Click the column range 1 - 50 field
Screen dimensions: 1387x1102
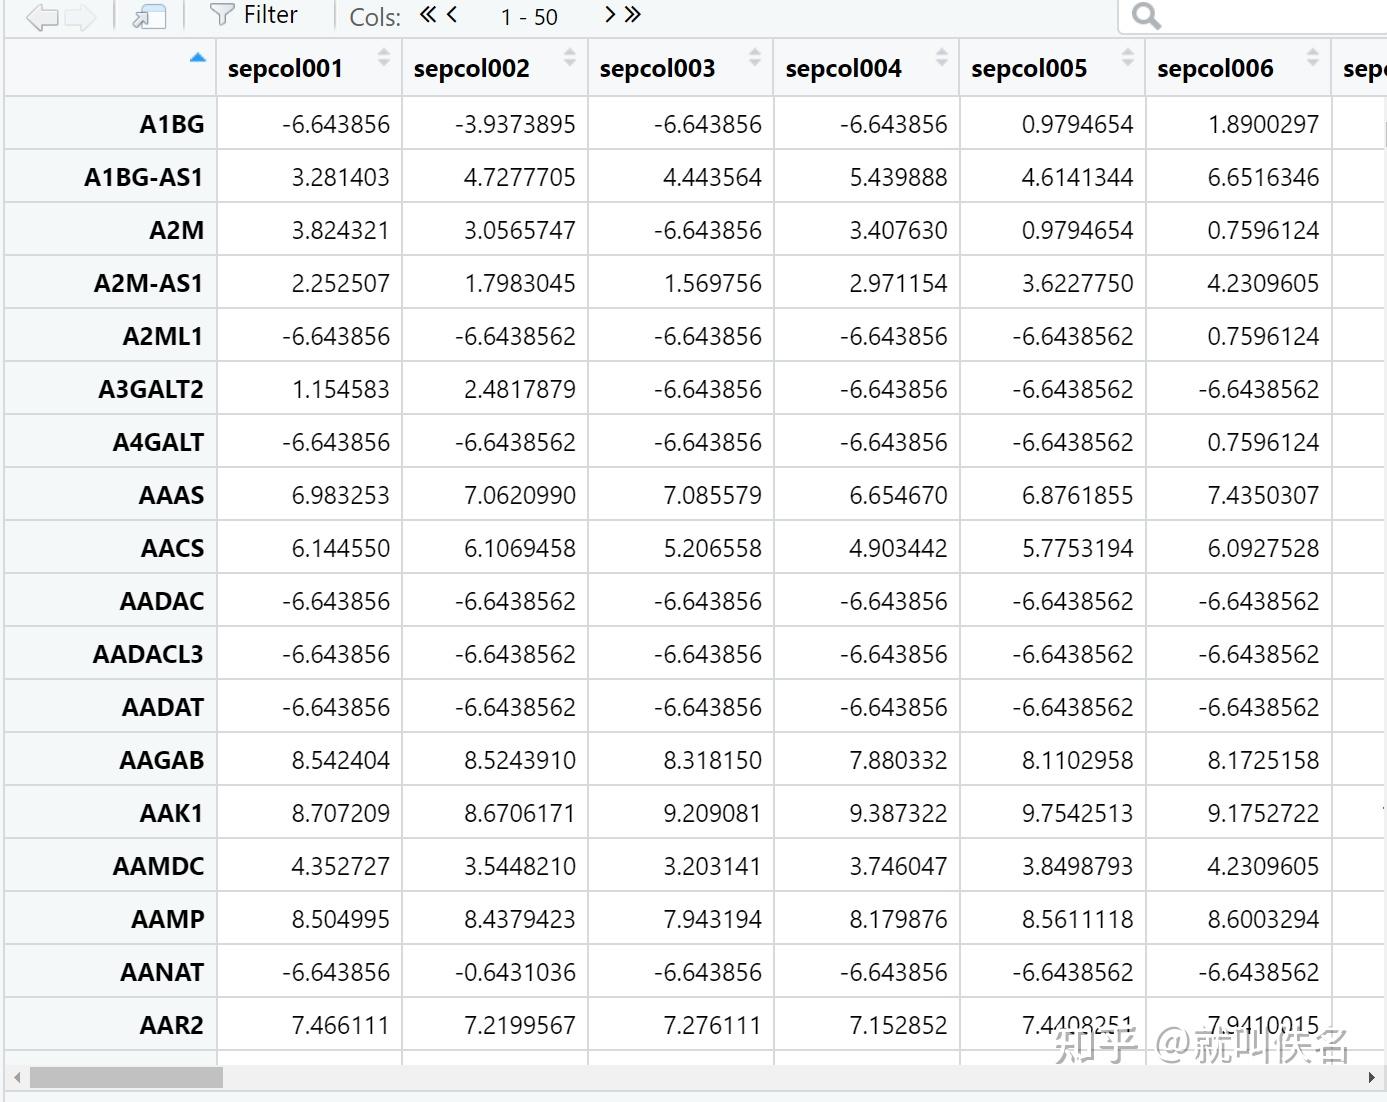pyautogui.click(x=529, y=16)
